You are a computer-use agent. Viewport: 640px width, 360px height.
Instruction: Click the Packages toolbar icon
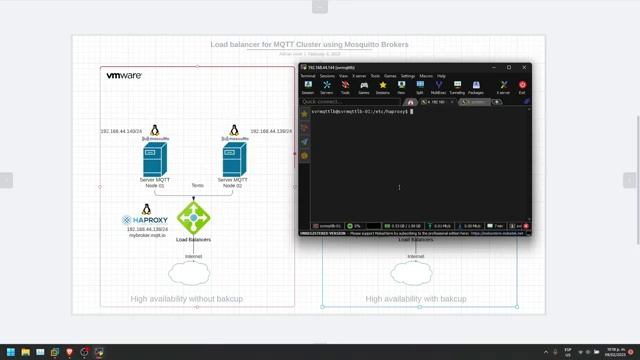[476, 87]
